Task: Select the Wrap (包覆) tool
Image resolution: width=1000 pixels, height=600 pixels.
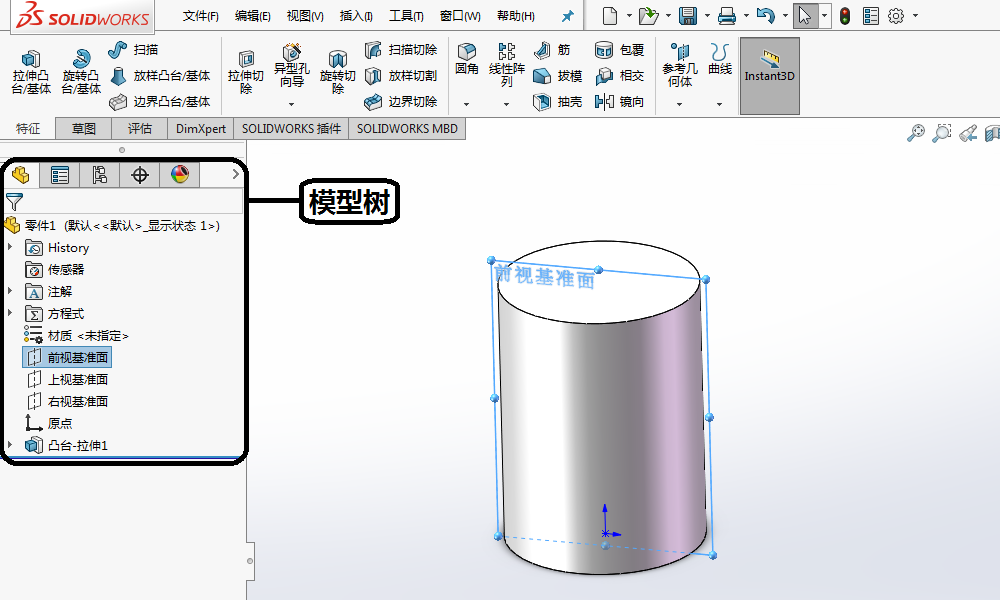Action: pos(619,50)
